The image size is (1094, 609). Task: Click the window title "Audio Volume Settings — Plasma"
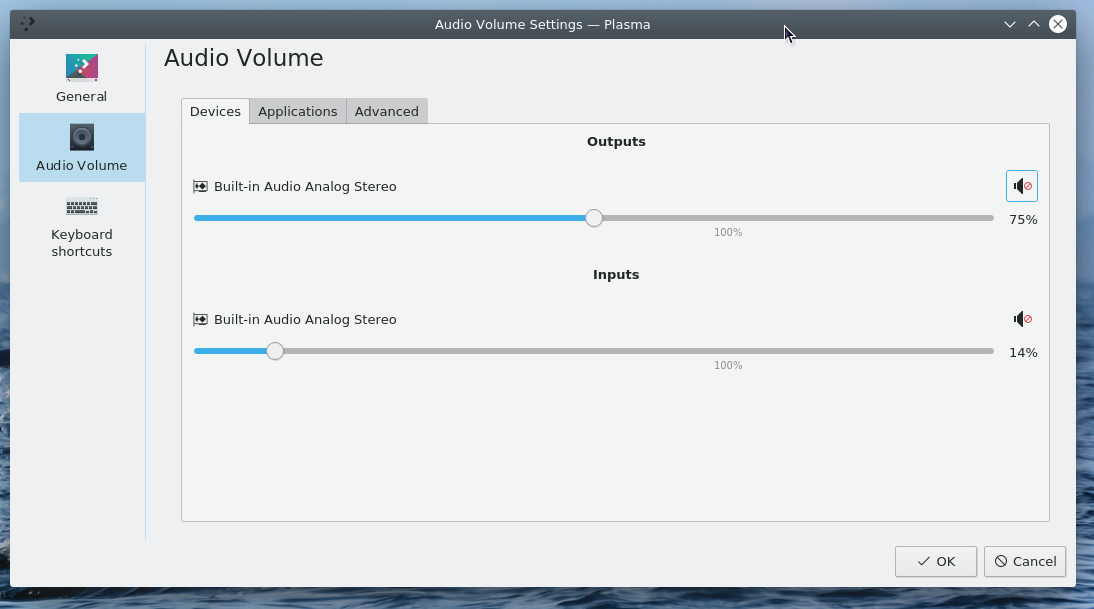click(543, 24)
